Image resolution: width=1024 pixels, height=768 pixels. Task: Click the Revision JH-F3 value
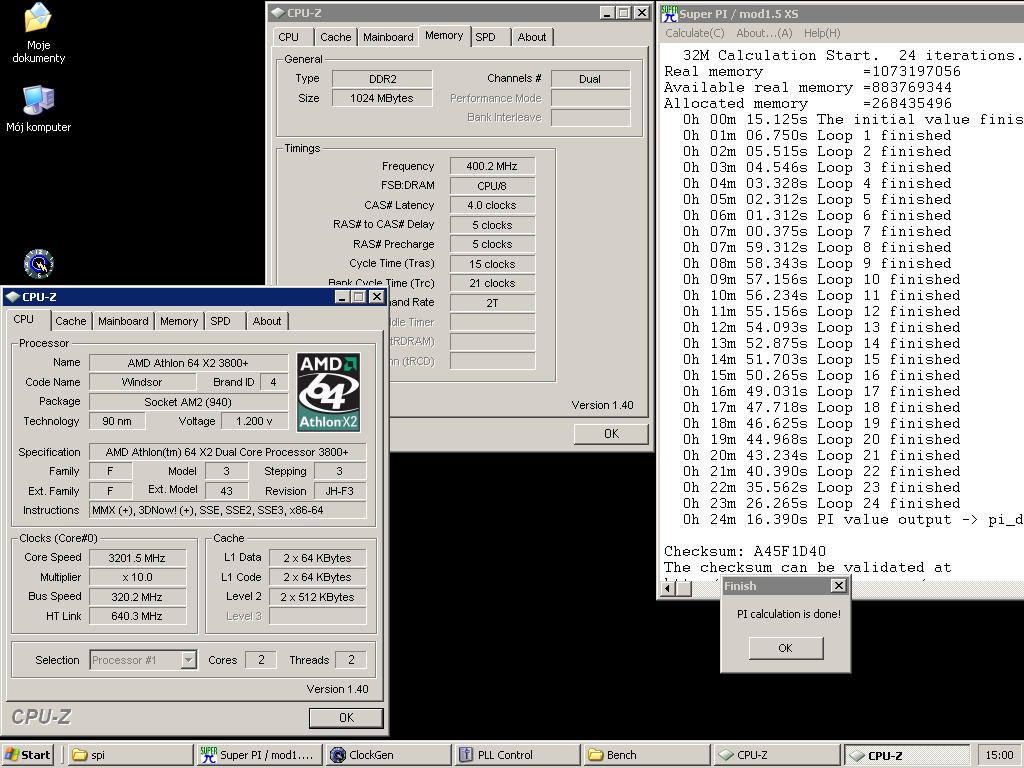tap(340, 491)
